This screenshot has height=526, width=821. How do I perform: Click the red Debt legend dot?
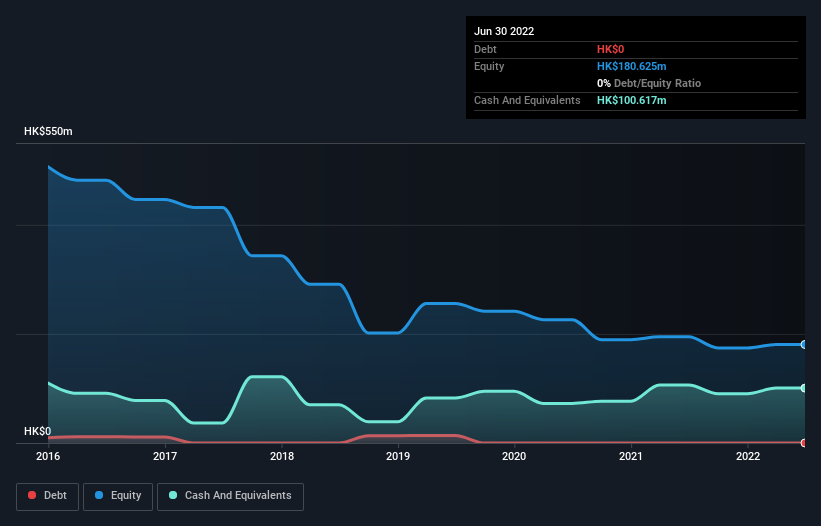point(32,495)
